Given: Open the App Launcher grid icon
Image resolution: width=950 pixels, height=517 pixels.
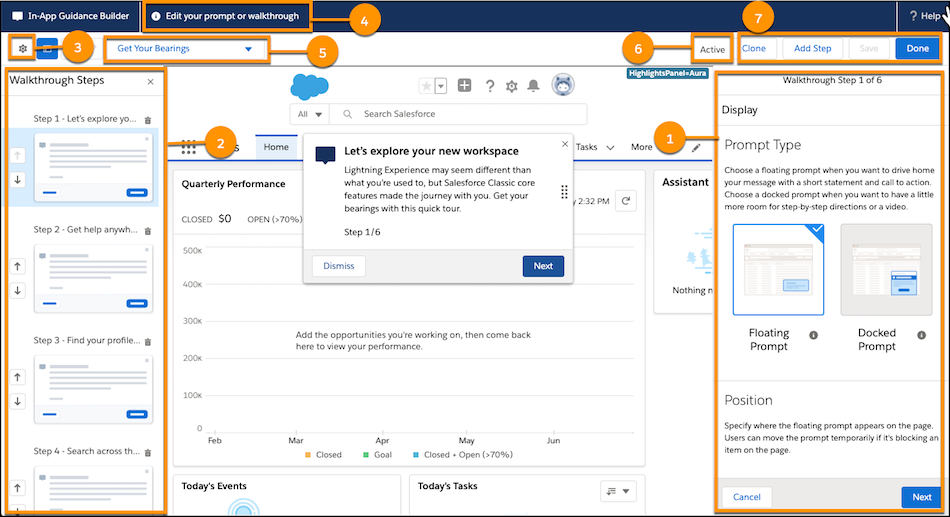Looking at the screenshot, I should [x=188, y=147].
